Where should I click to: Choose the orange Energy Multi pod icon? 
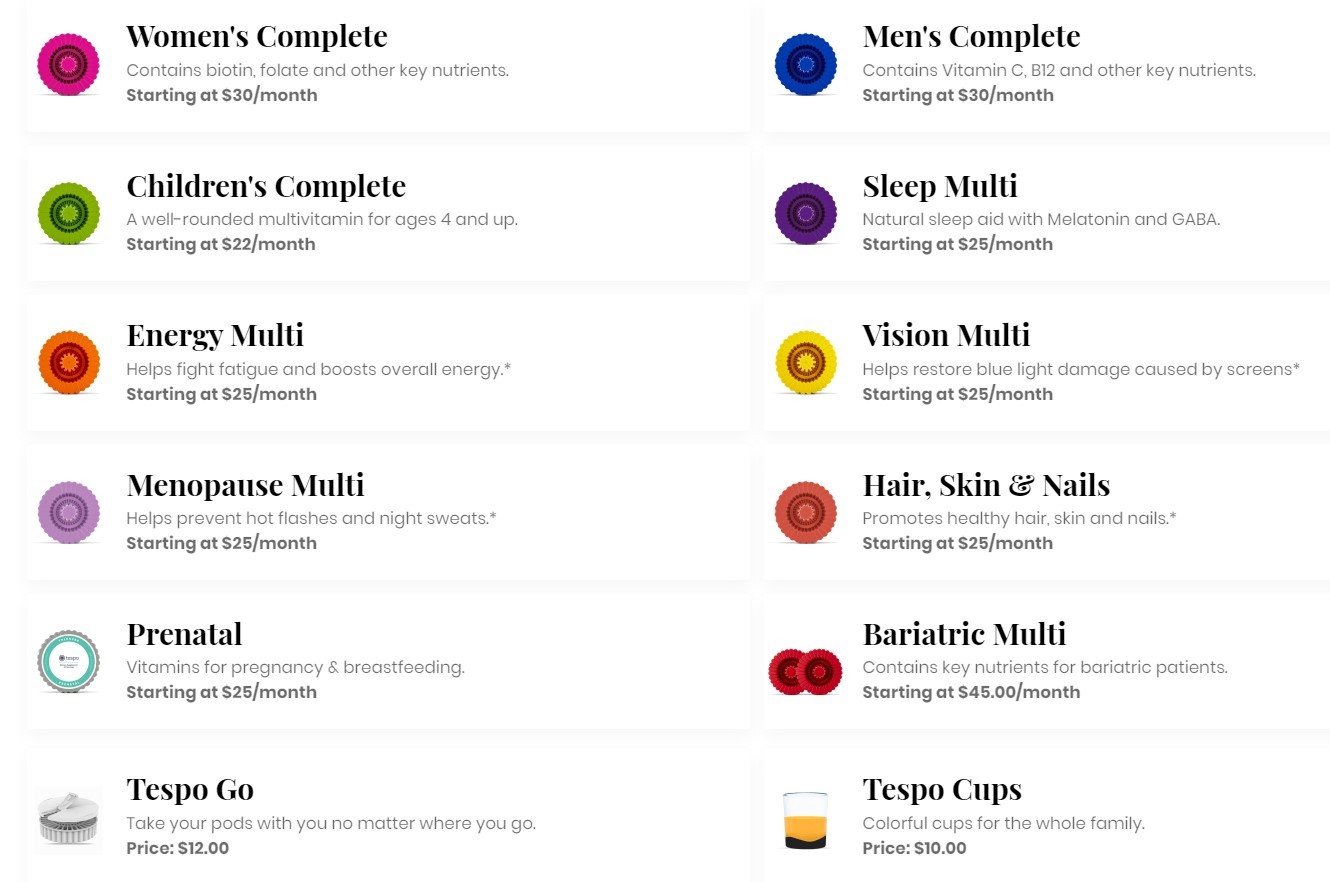(x=68, y=363)
